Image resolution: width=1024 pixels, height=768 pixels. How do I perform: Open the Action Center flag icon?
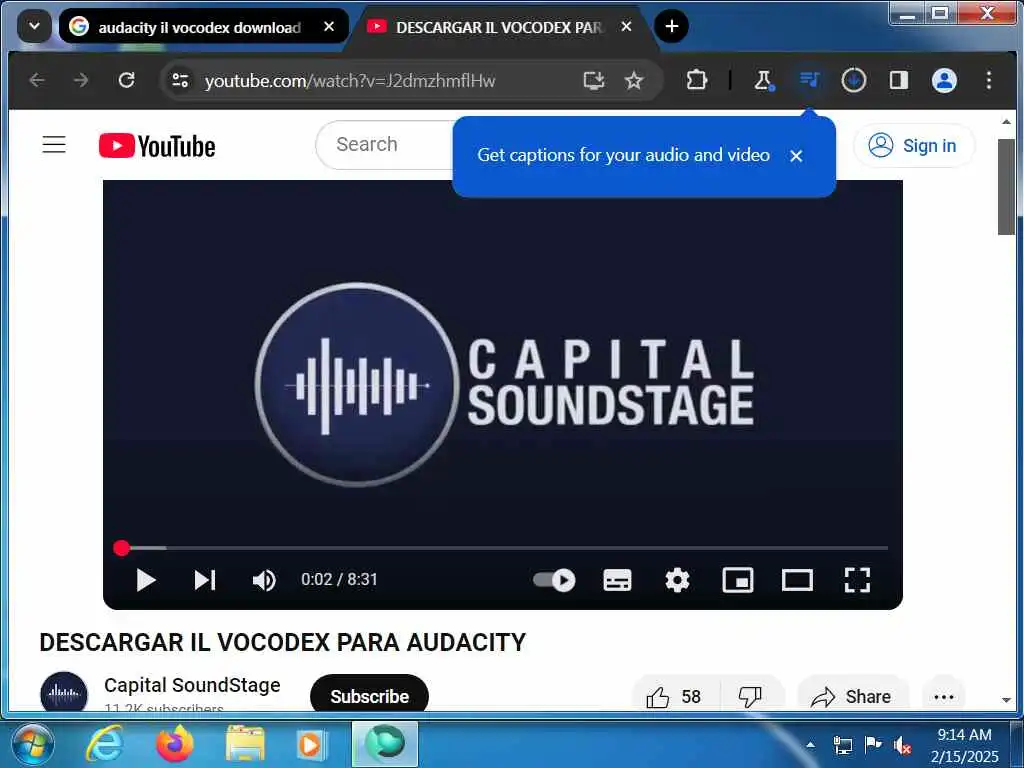872,744
